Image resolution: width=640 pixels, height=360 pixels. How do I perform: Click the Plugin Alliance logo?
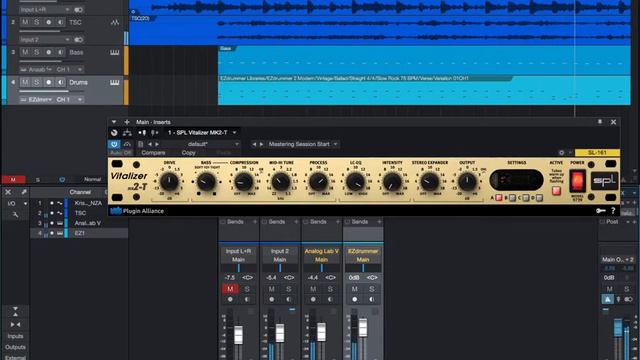click(137, 211)
